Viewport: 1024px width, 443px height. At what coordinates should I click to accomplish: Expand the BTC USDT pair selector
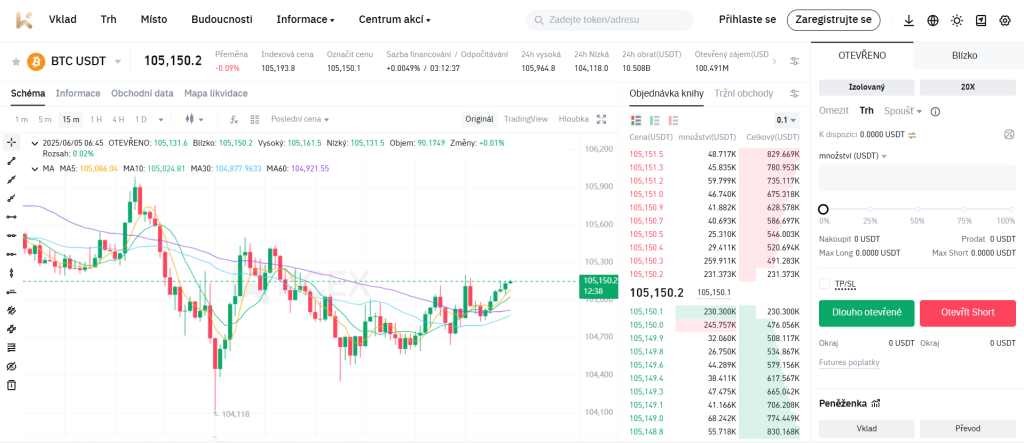coord(118,61)
